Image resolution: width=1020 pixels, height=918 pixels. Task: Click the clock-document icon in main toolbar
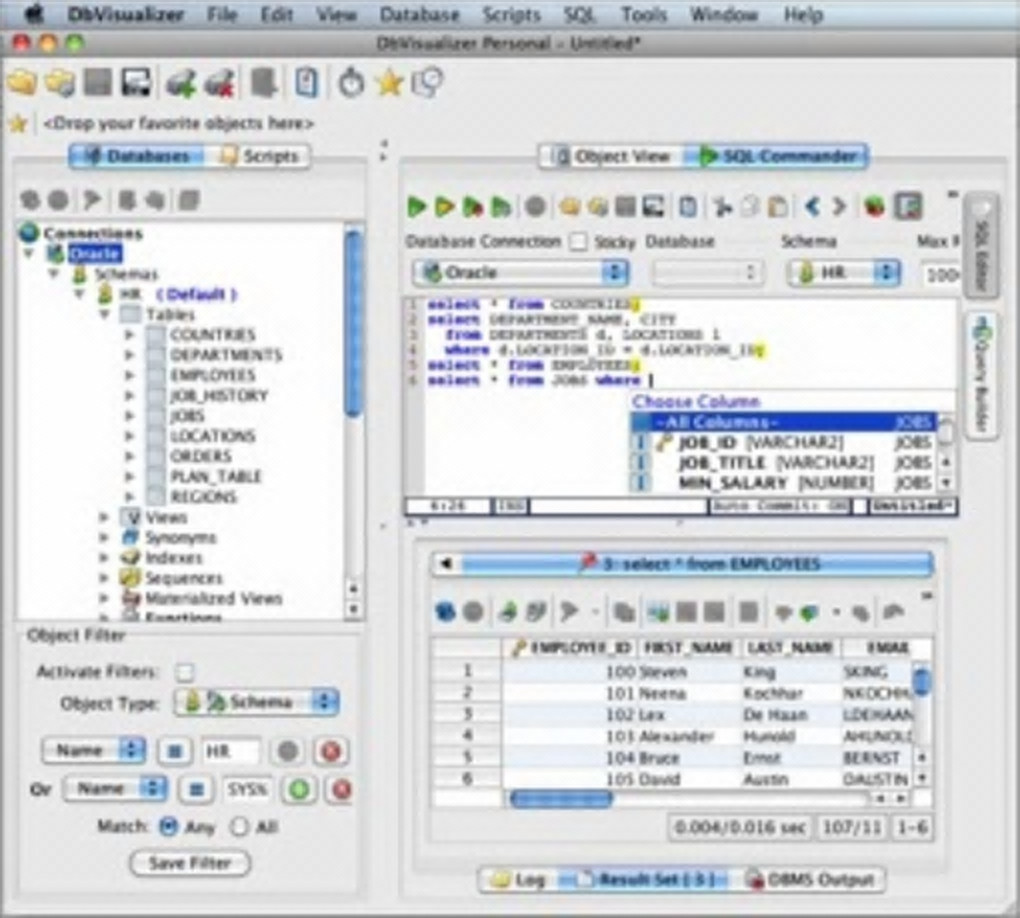pos(429,83)
